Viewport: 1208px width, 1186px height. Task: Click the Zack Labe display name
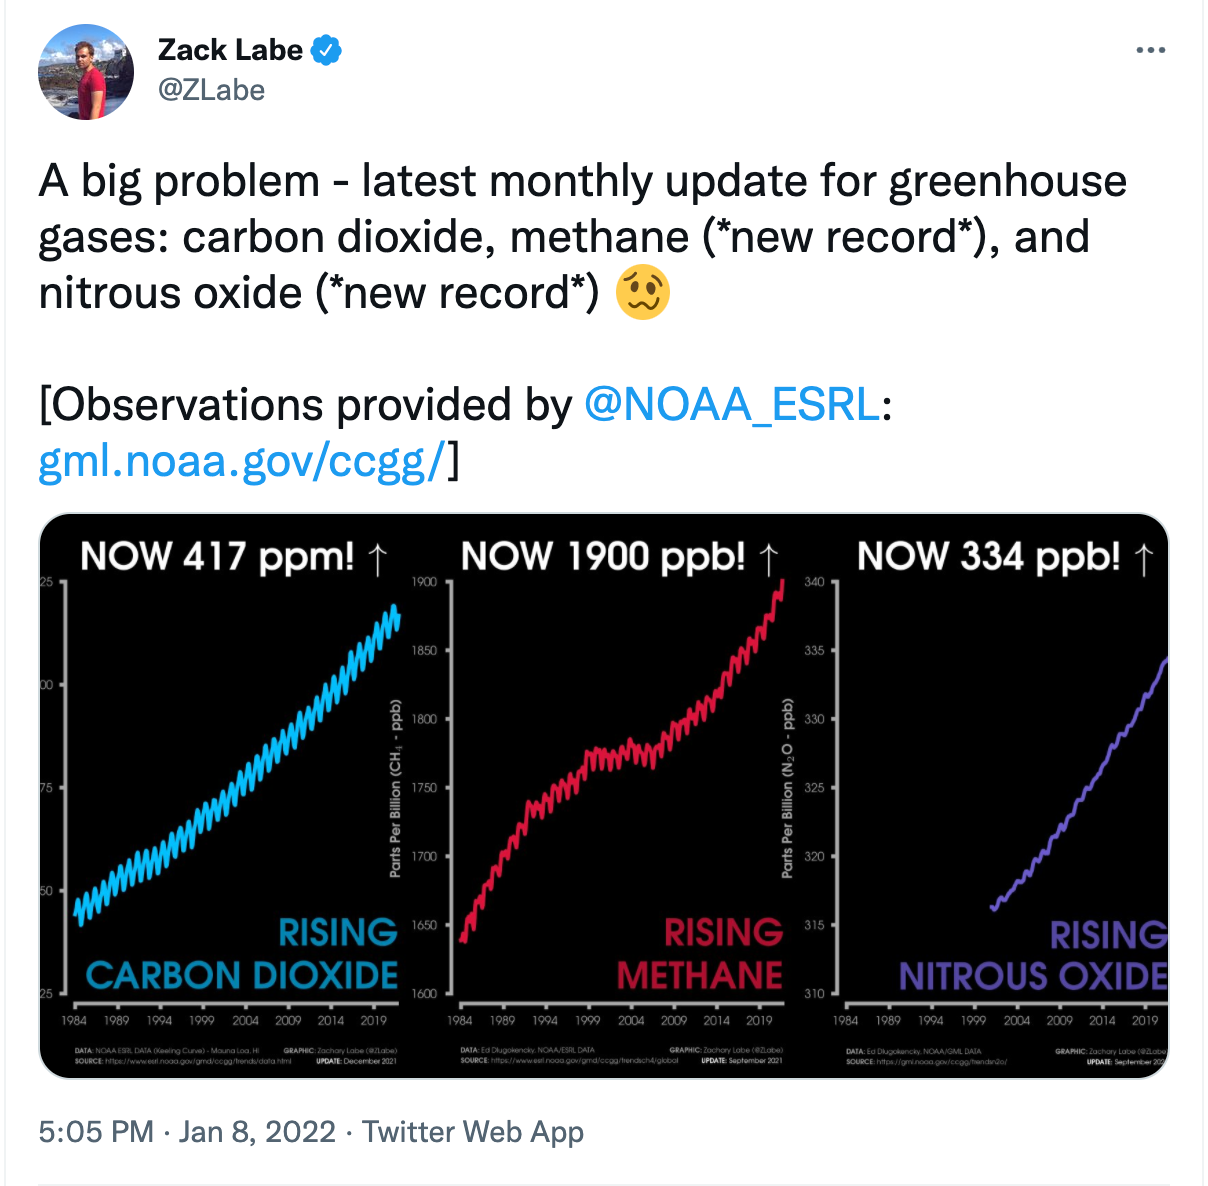pos(230,50)
